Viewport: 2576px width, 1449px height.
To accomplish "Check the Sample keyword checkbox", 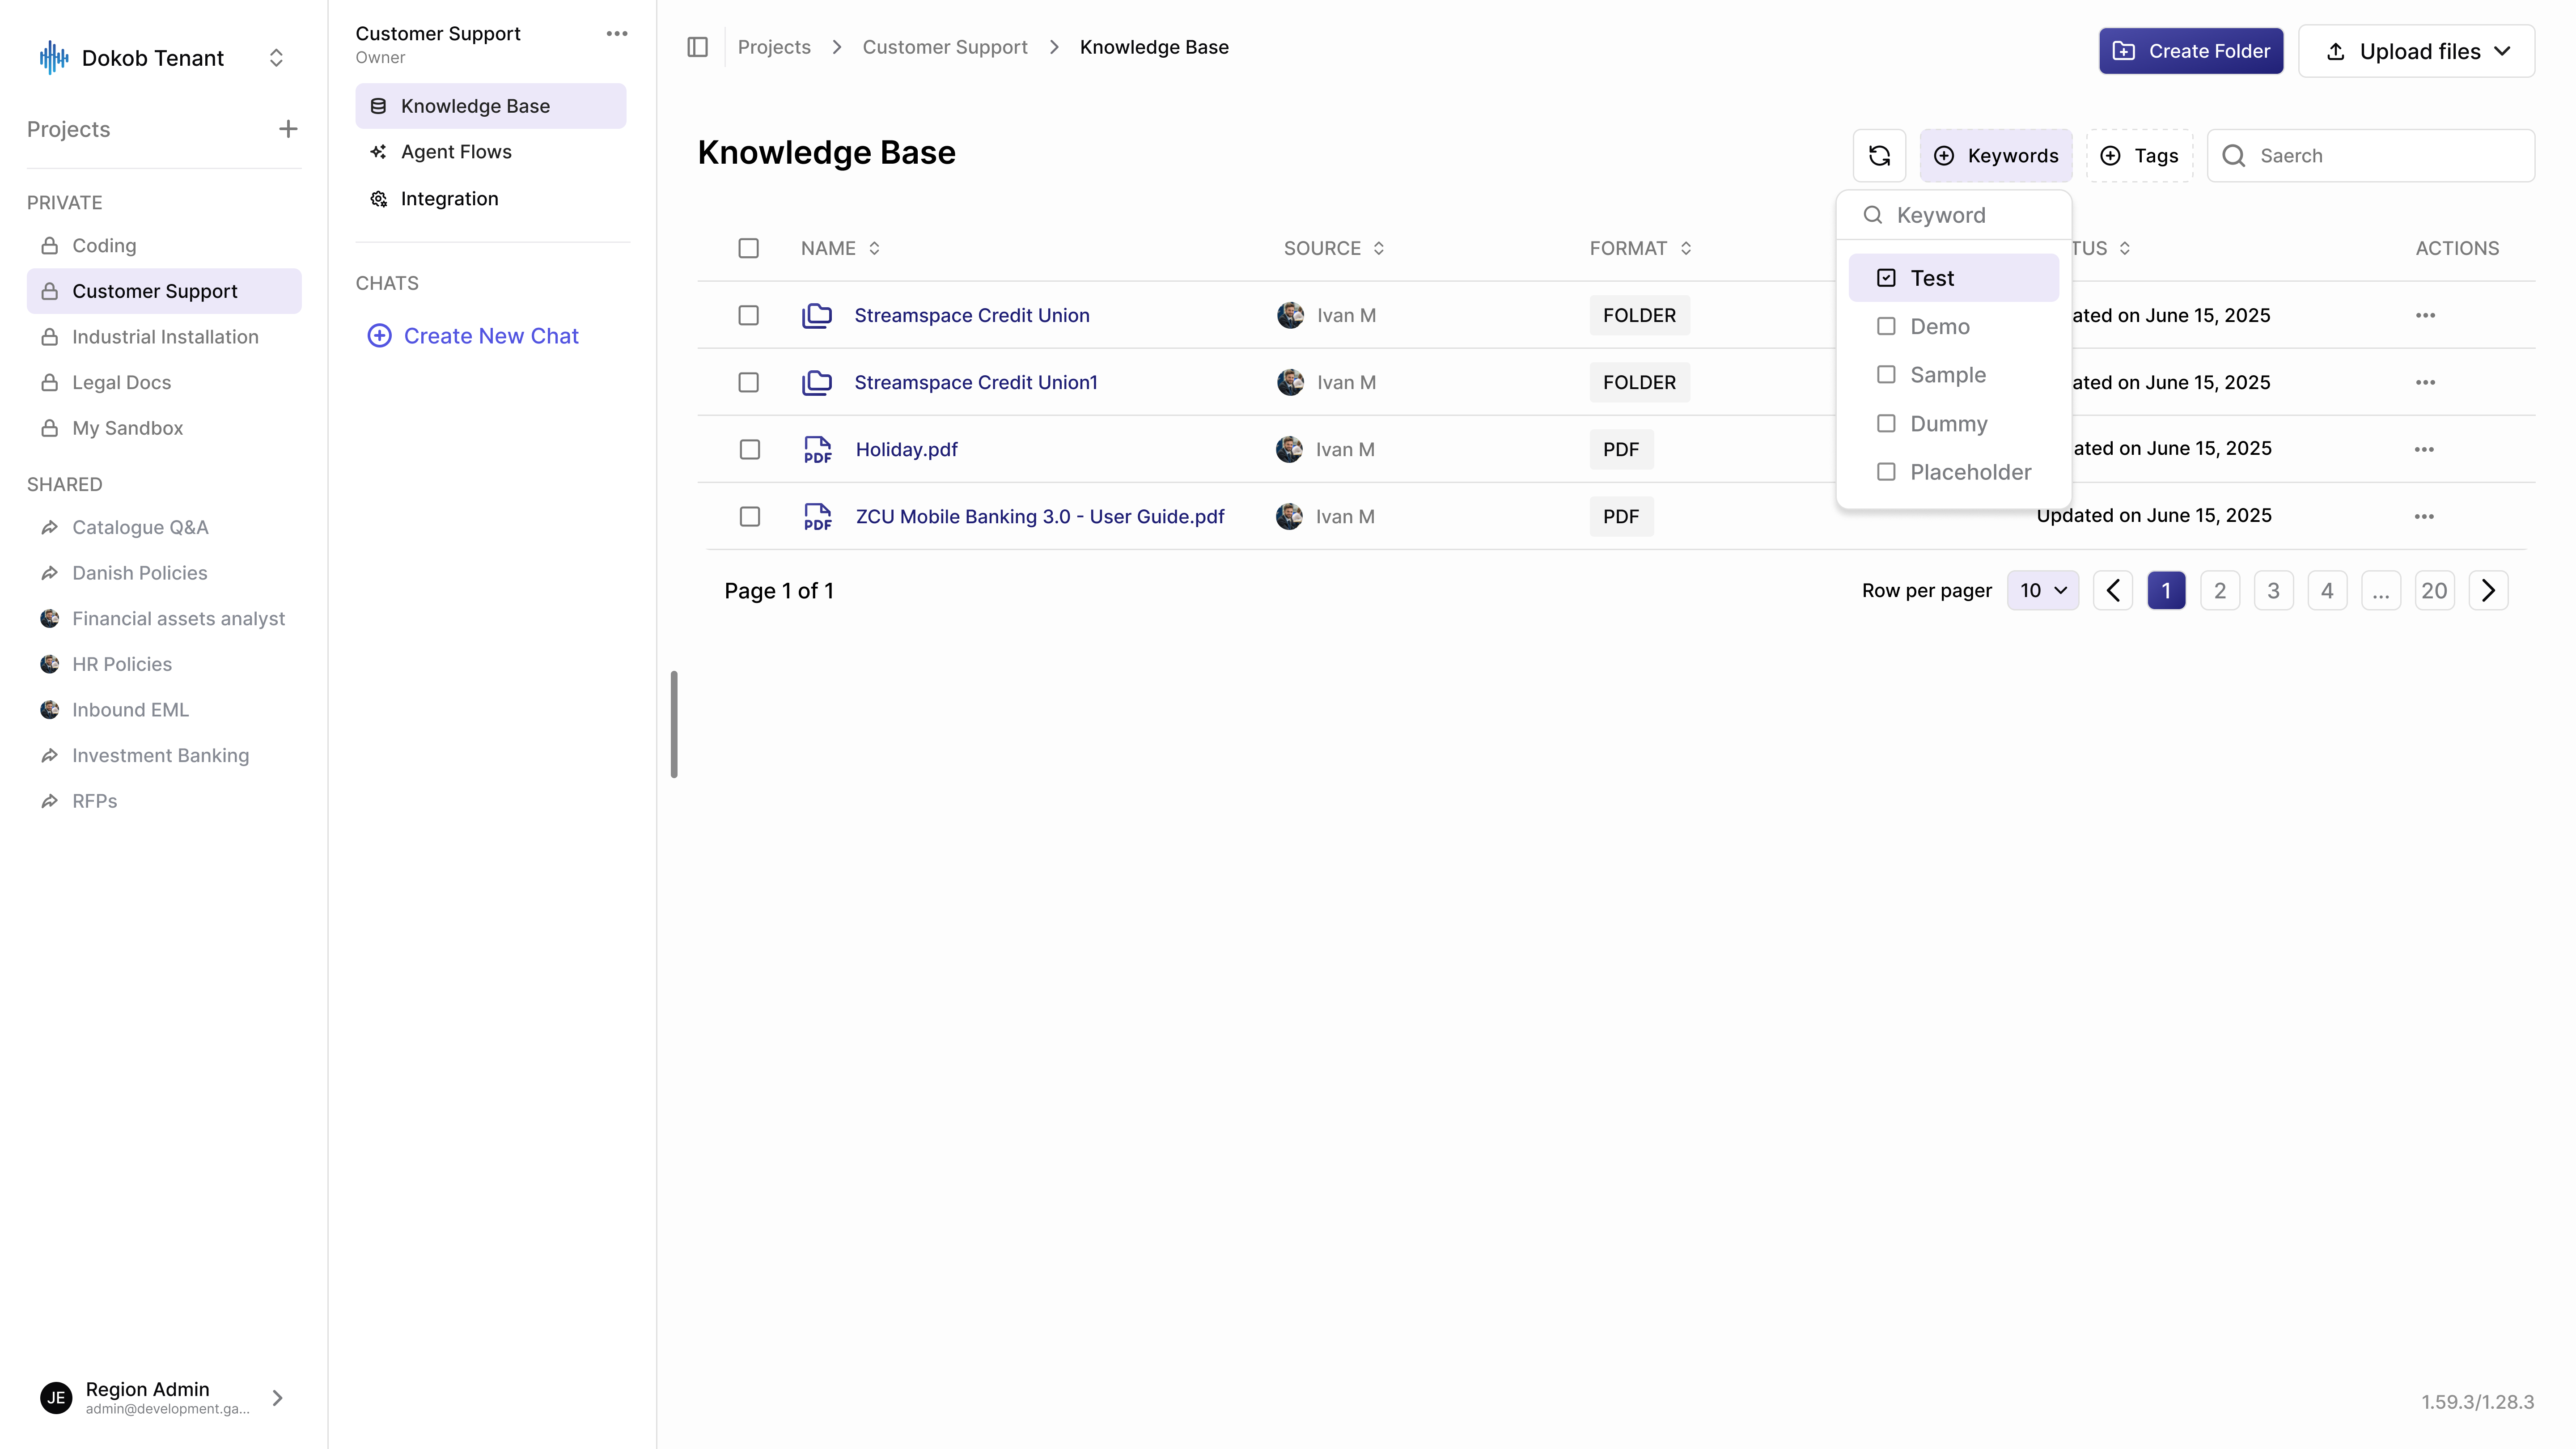I will click(1886, 375).
